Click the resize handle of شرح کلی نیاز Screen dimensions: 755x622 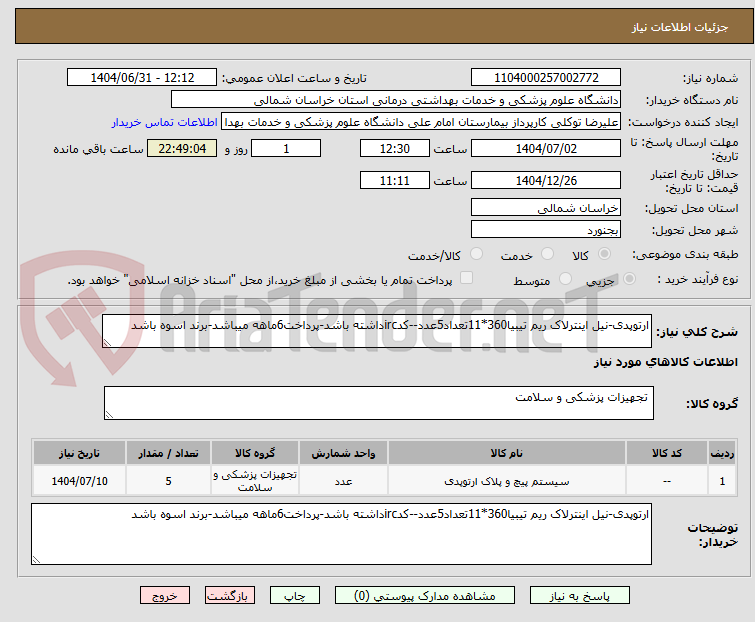click(107, 343)
